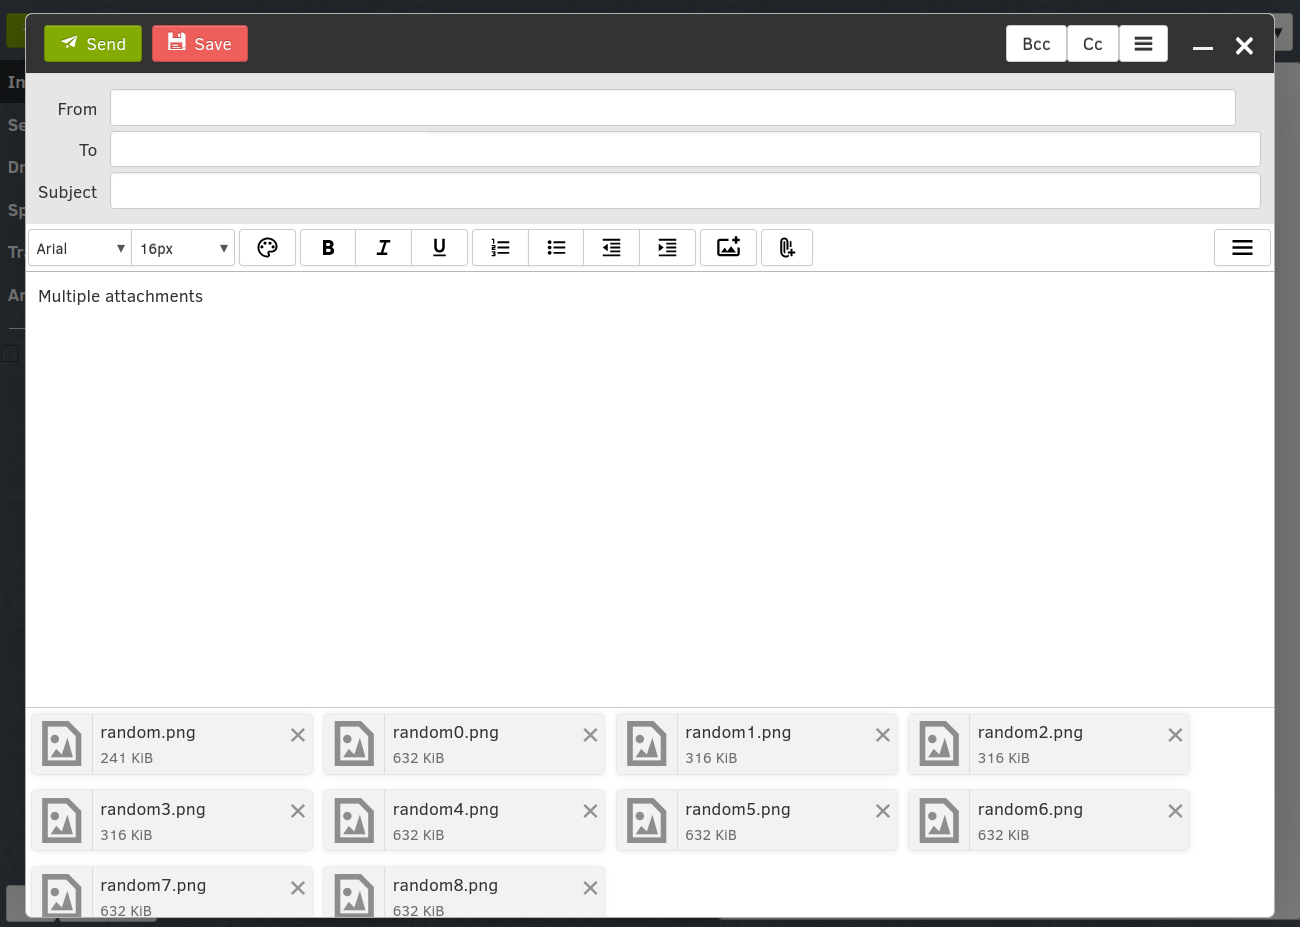Select the random2.png file name

point(1030,732)
